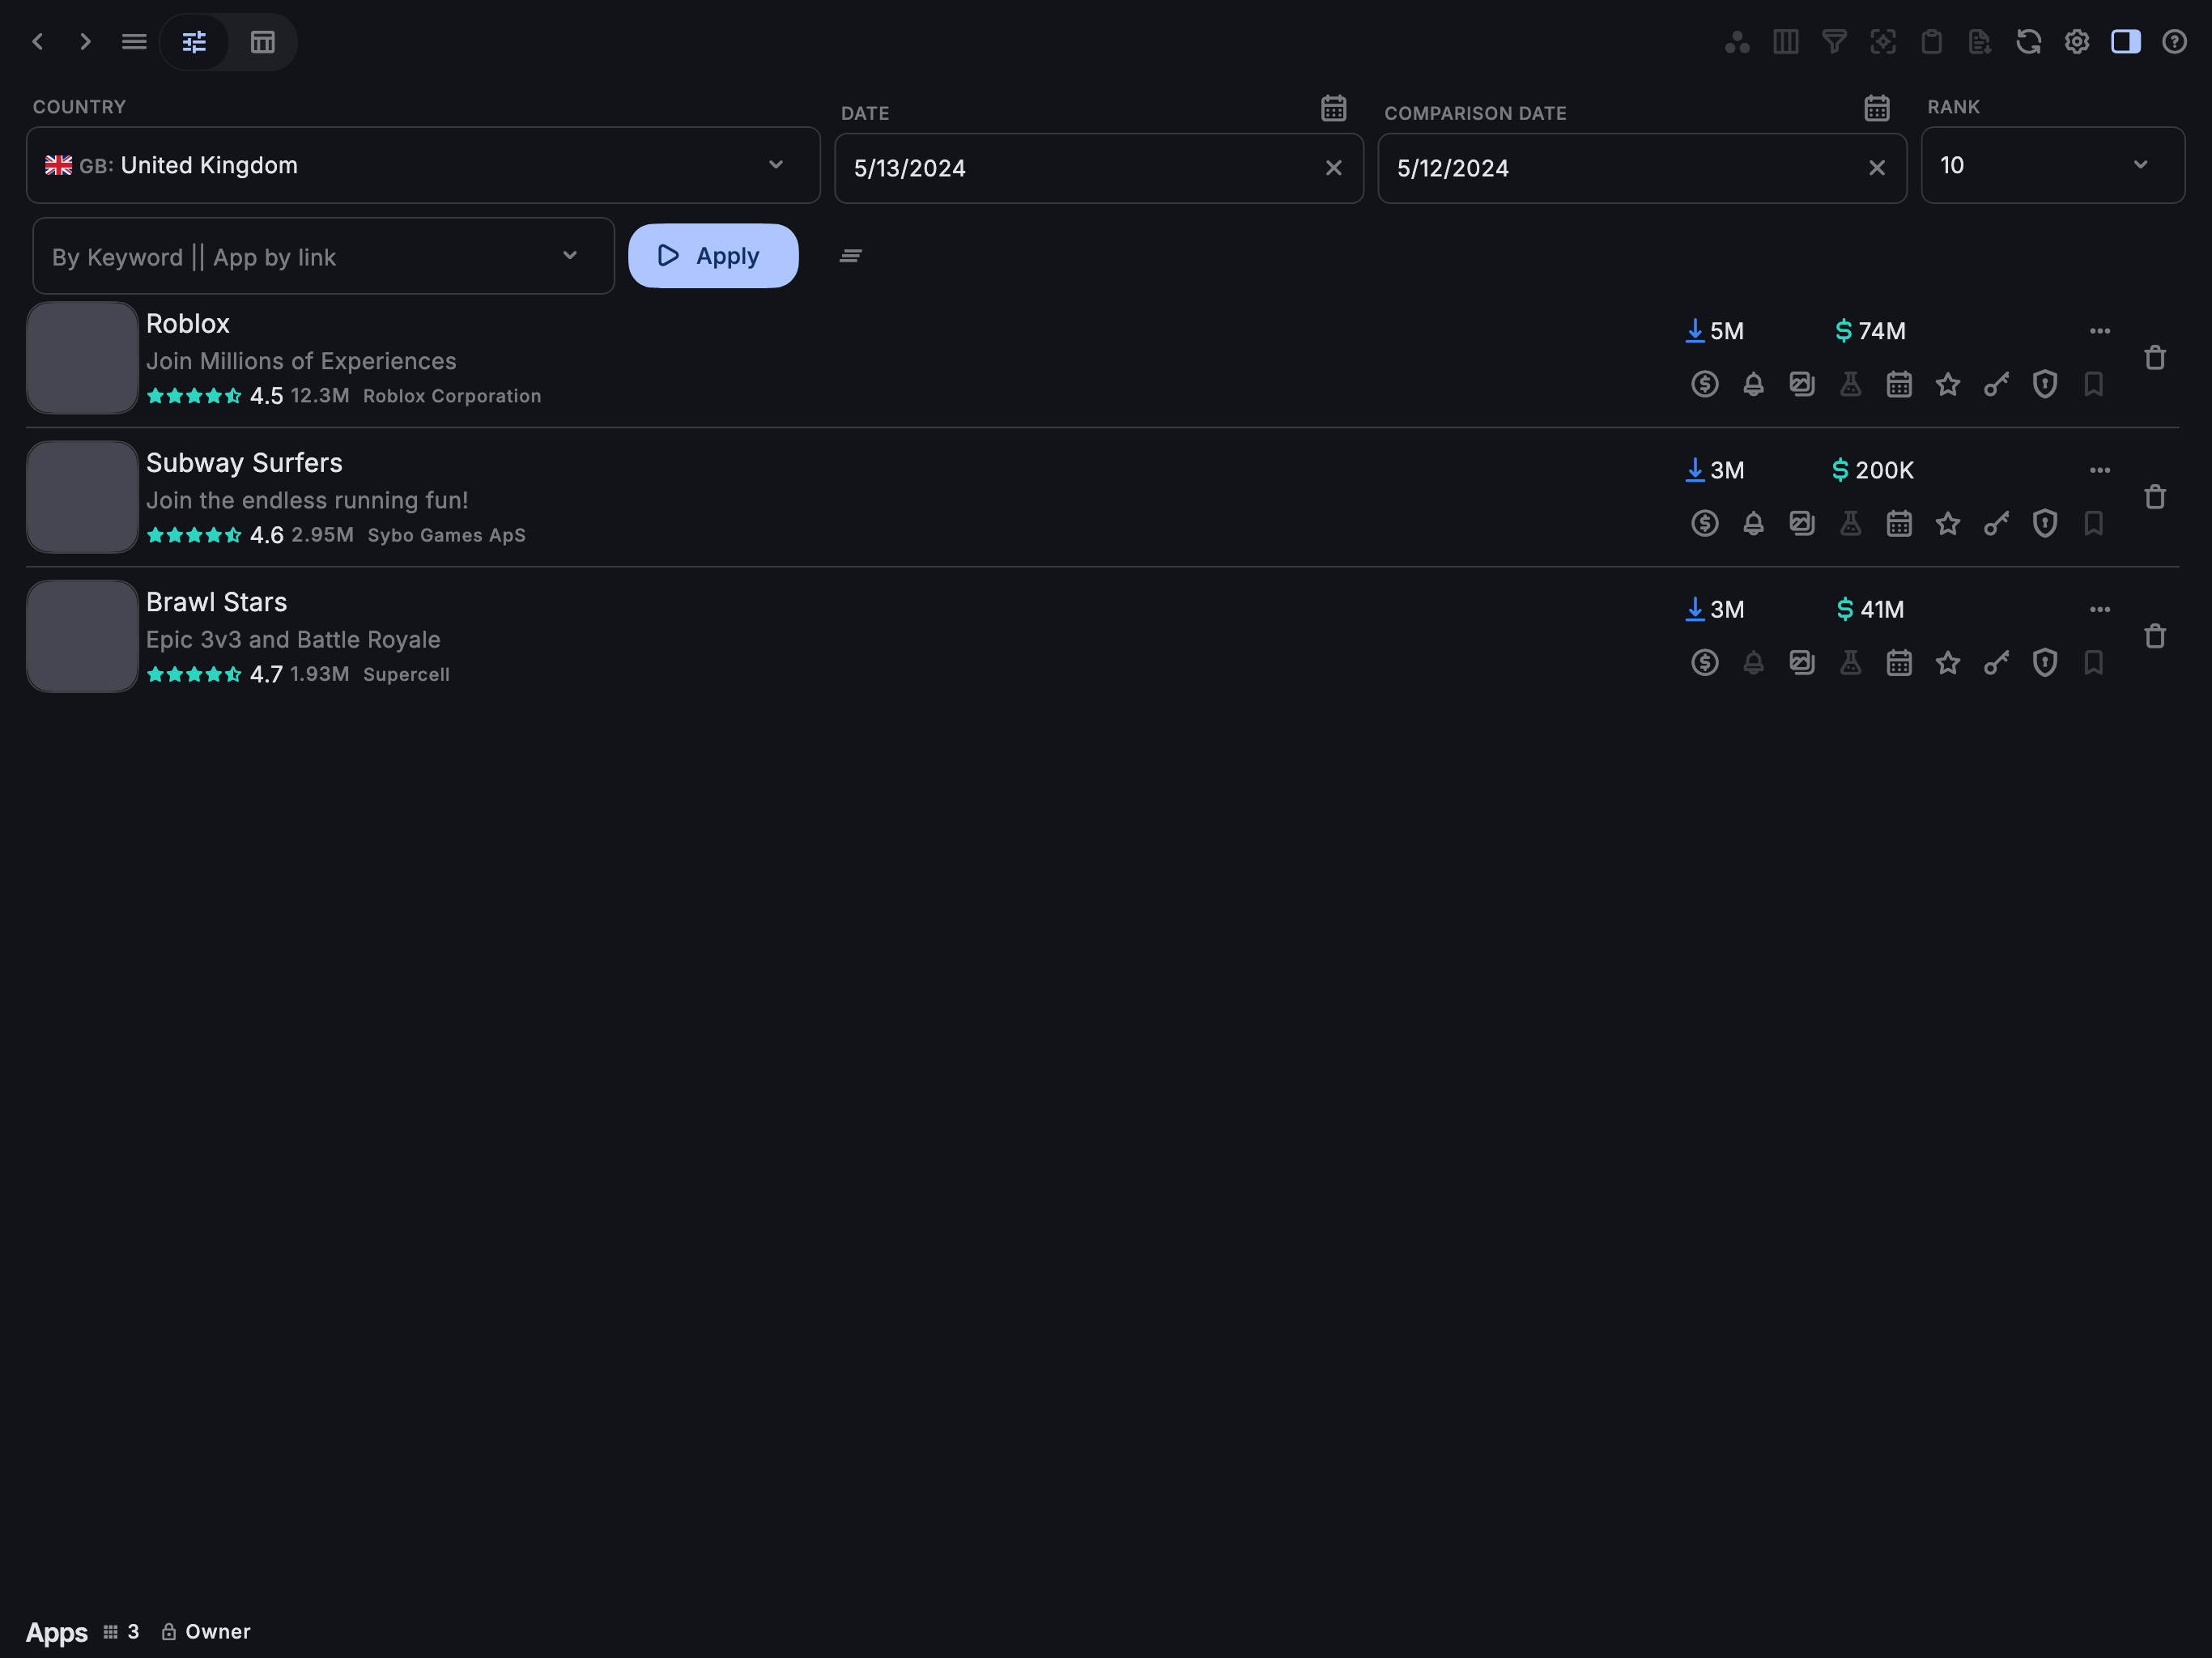Go forward with the right arrow
This screenshot has height=1658, width=2212.
pos(86,42)
